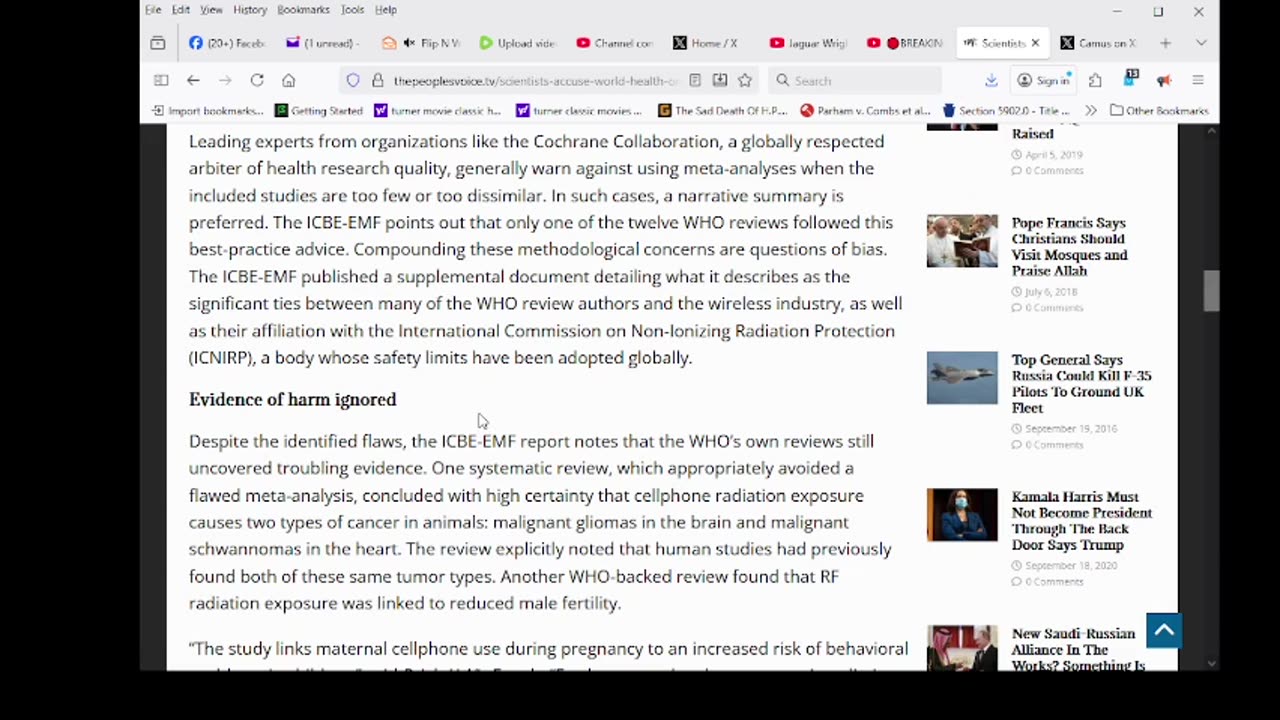The height and width of the screenshot is (720, 1280).
Task: Open the Firefox application menu
Action: [x=1198, y=80]
